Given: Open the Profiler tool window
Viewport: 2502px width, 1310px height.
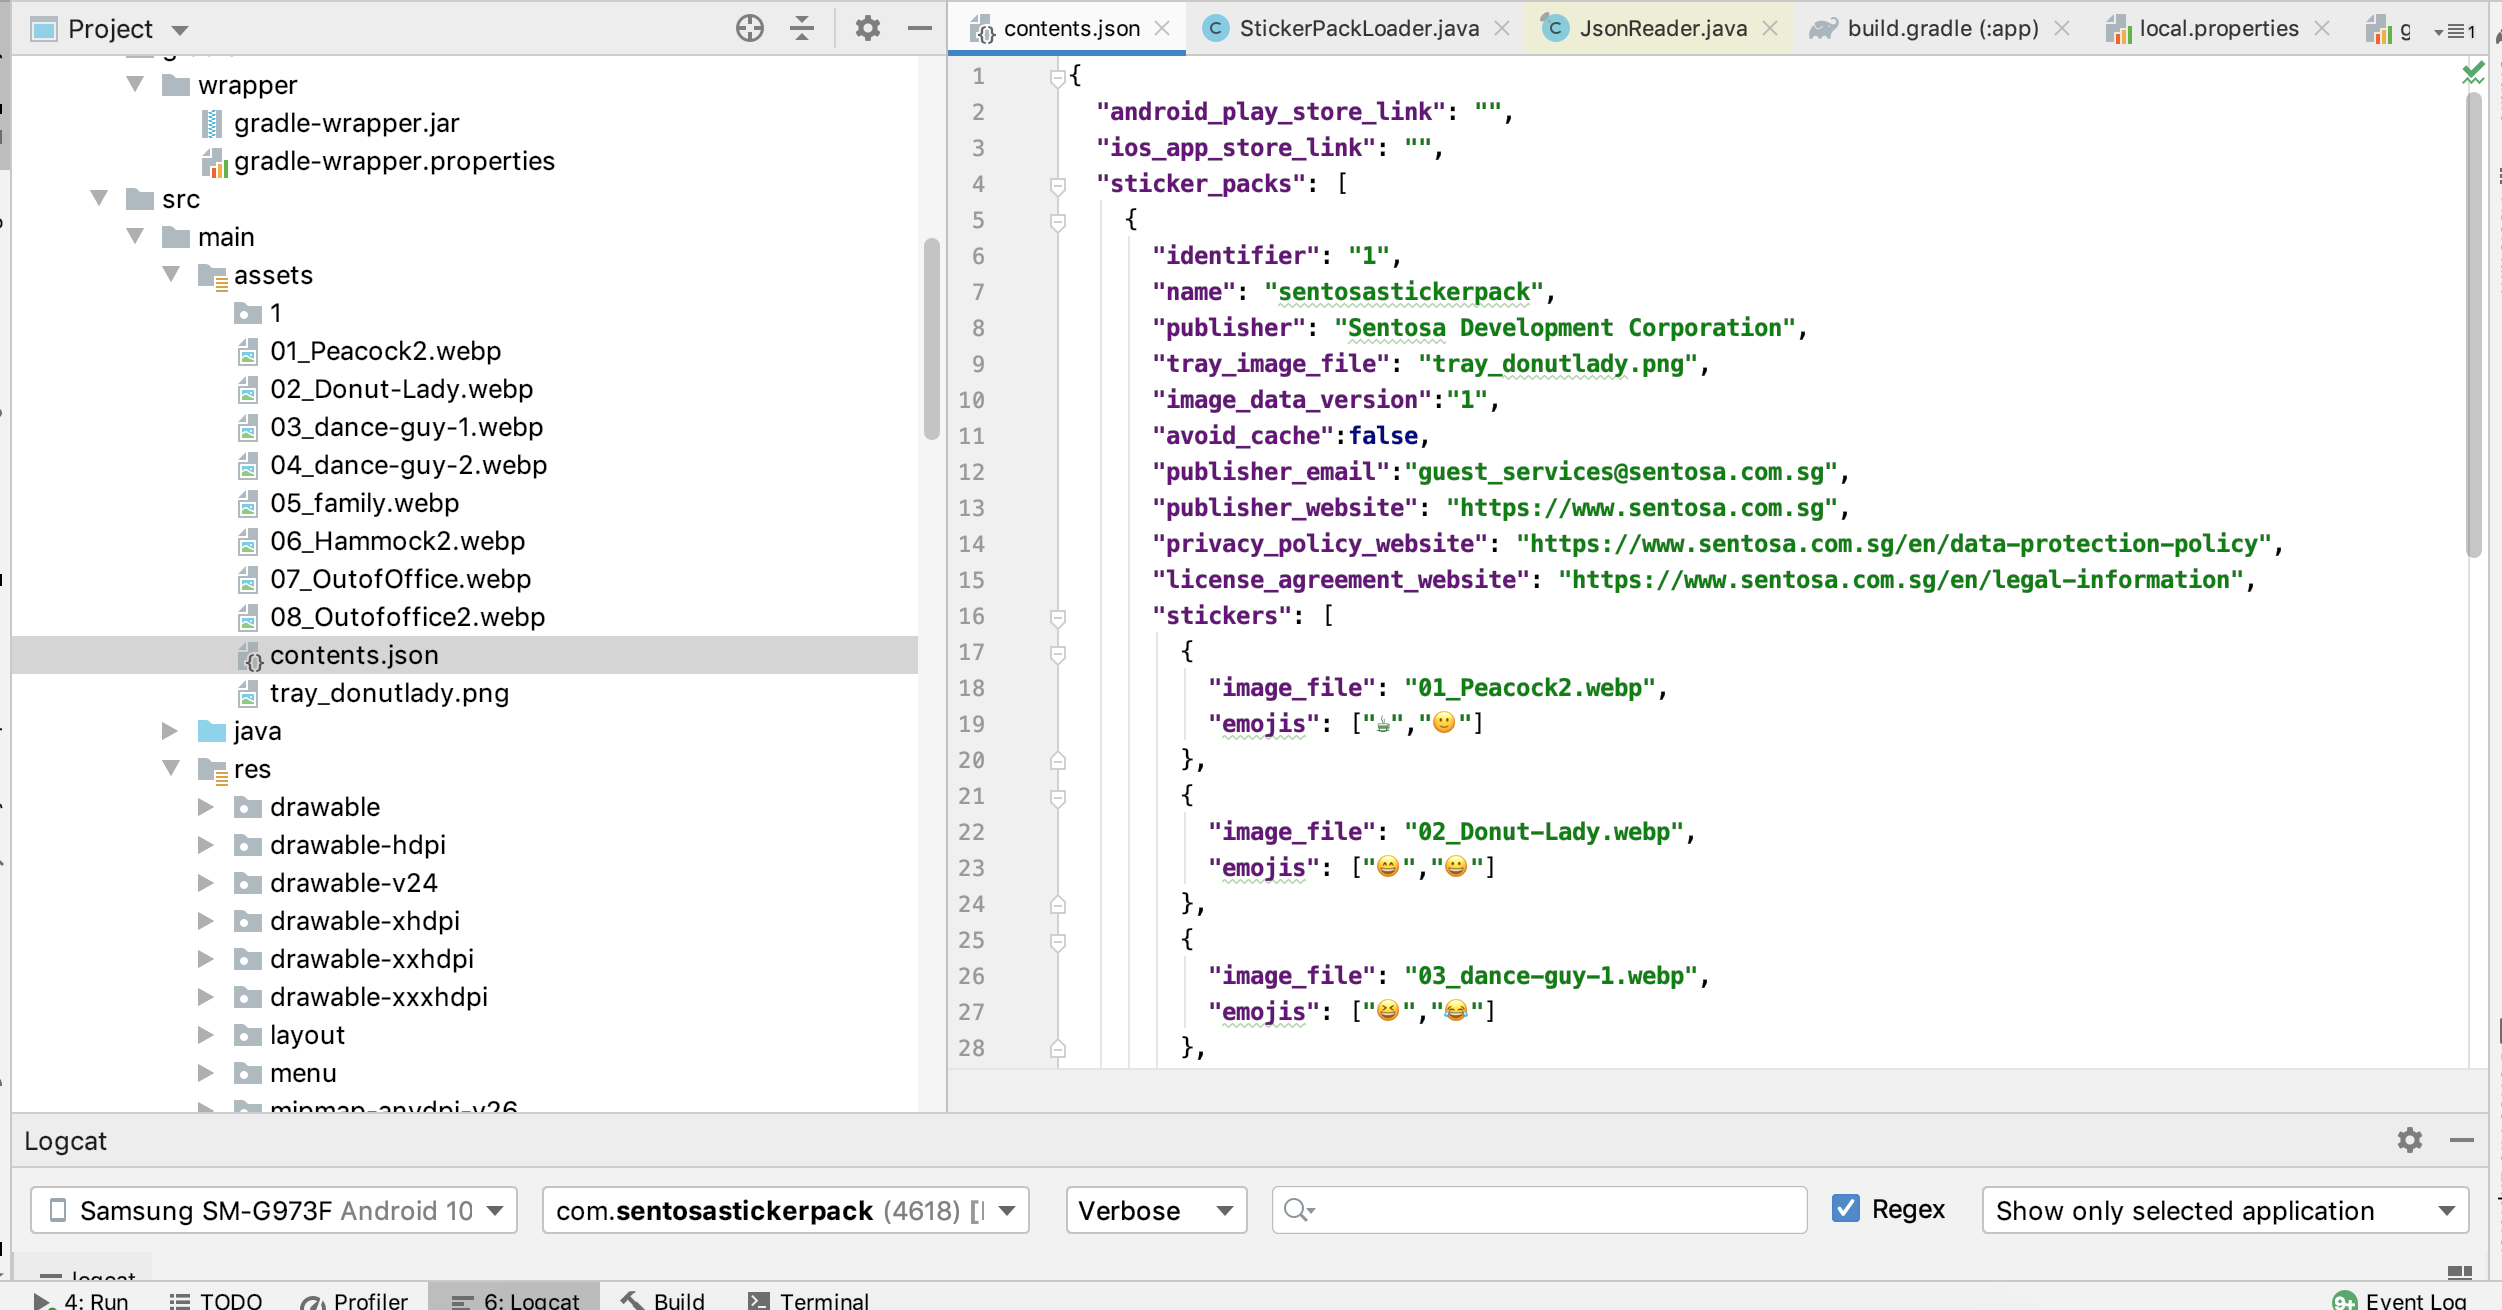Looking at the screenshot, I should [354, 1299].
